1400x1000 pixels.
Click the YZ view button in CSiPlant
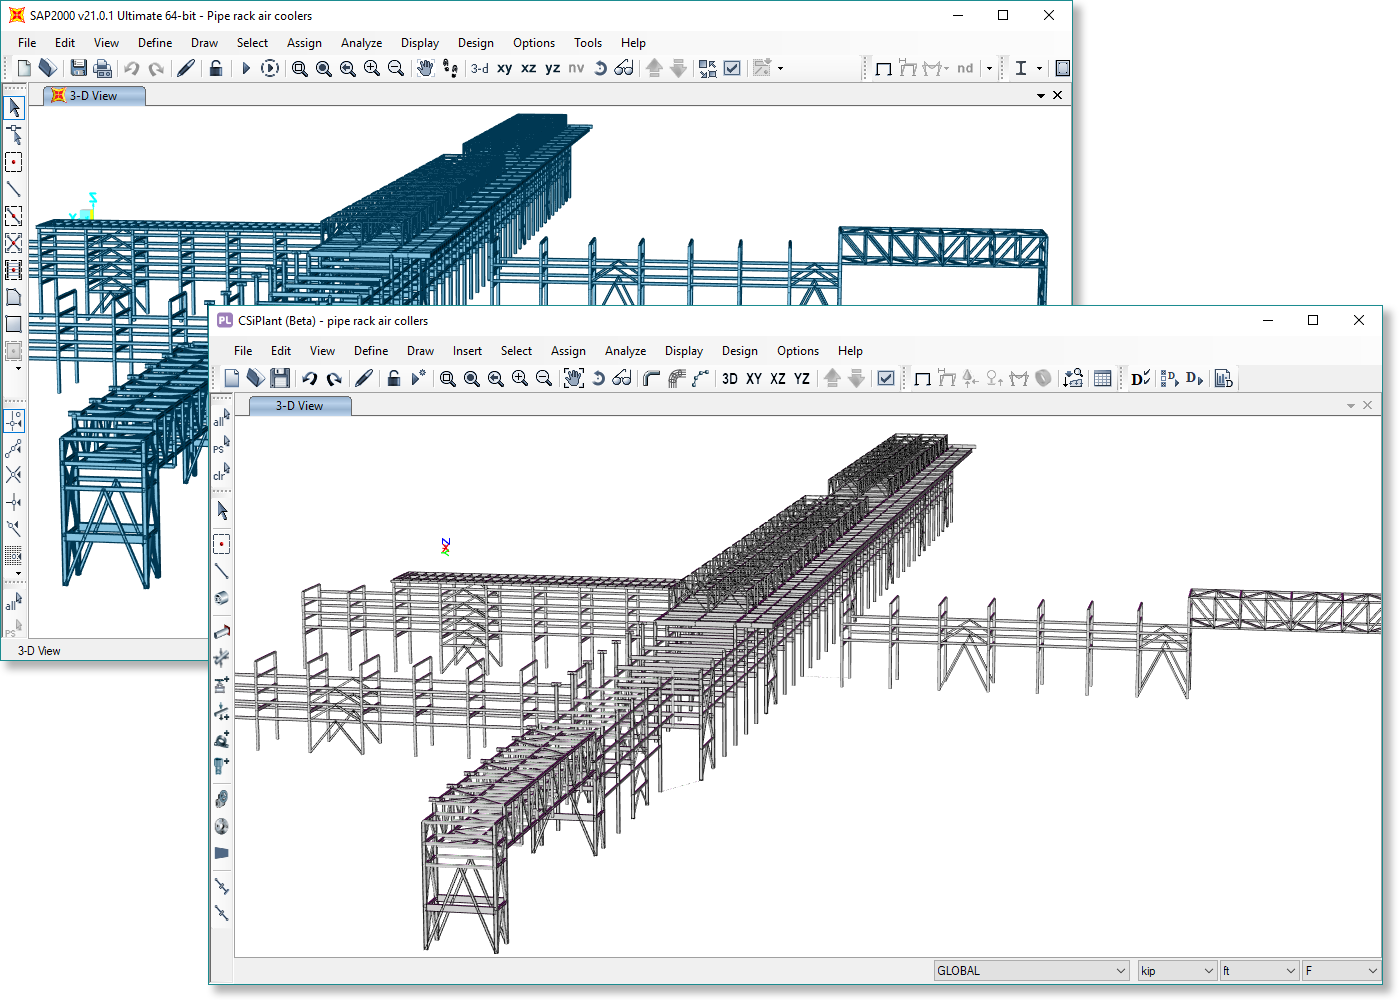pos(802,378)
